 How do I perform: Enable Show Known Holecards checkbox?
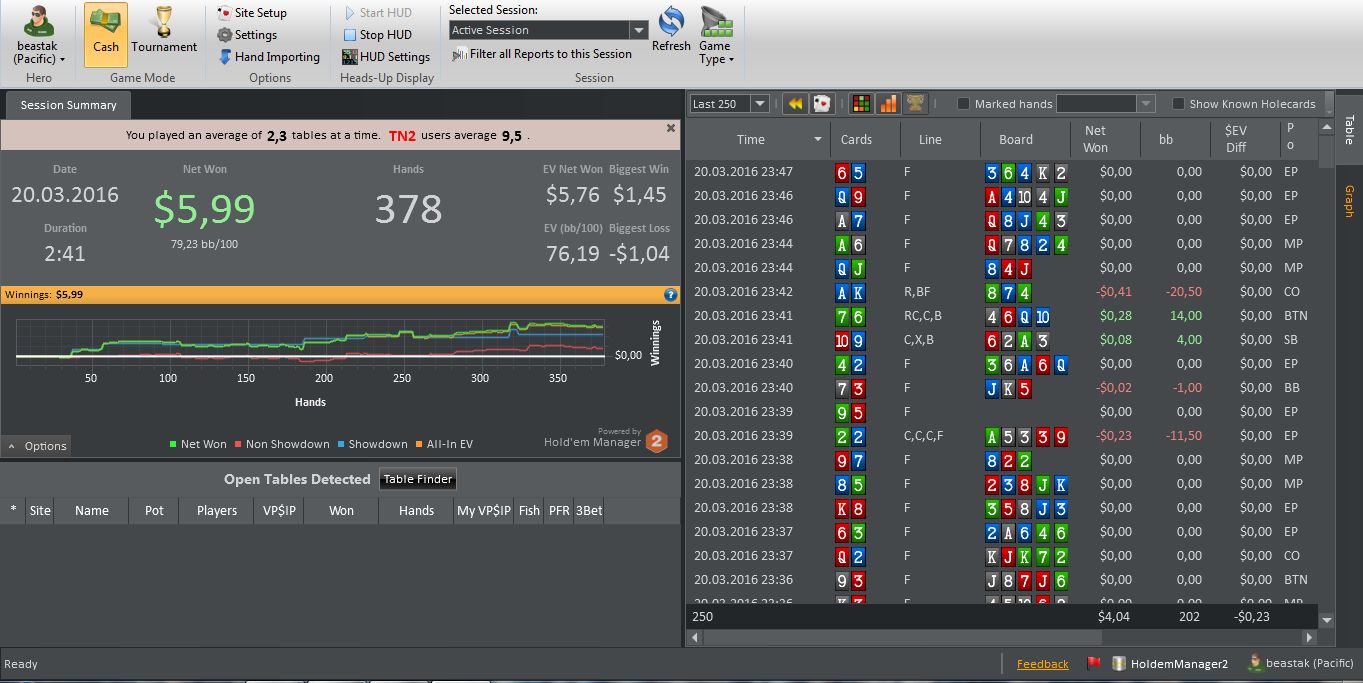pyautogui.click(x=1178, y=104)
